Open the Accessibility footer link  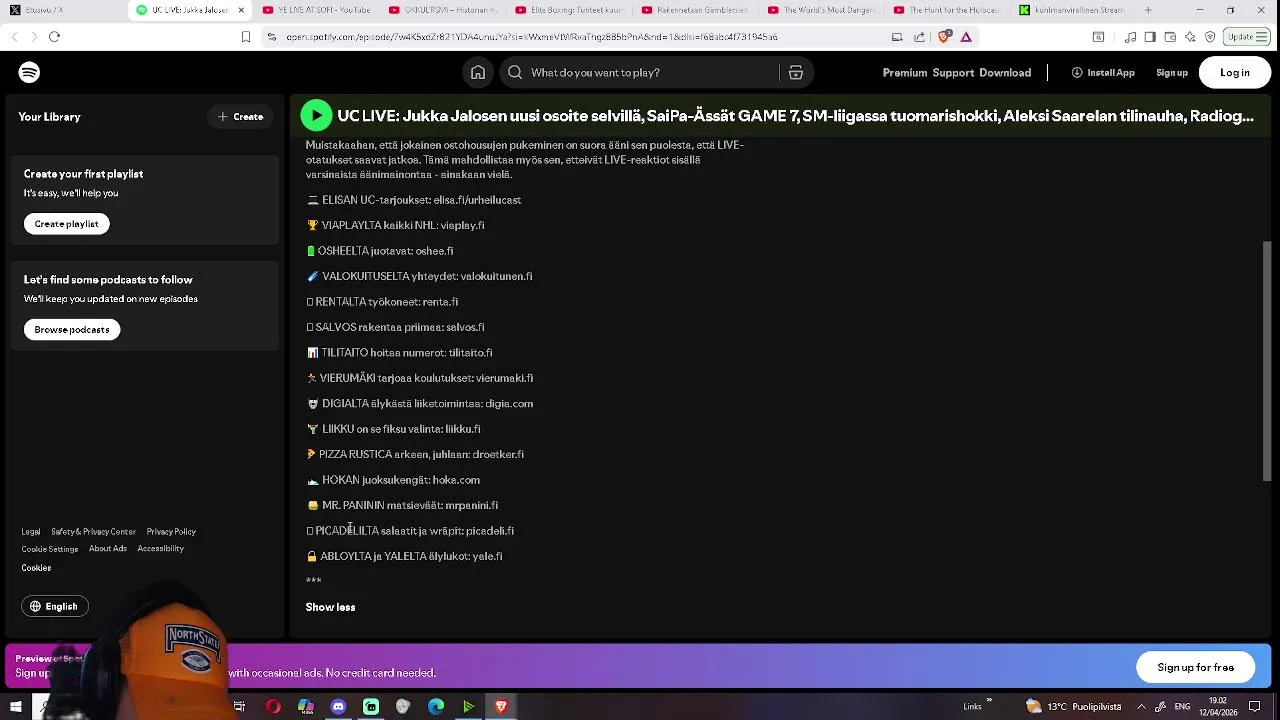pos(160,549)
